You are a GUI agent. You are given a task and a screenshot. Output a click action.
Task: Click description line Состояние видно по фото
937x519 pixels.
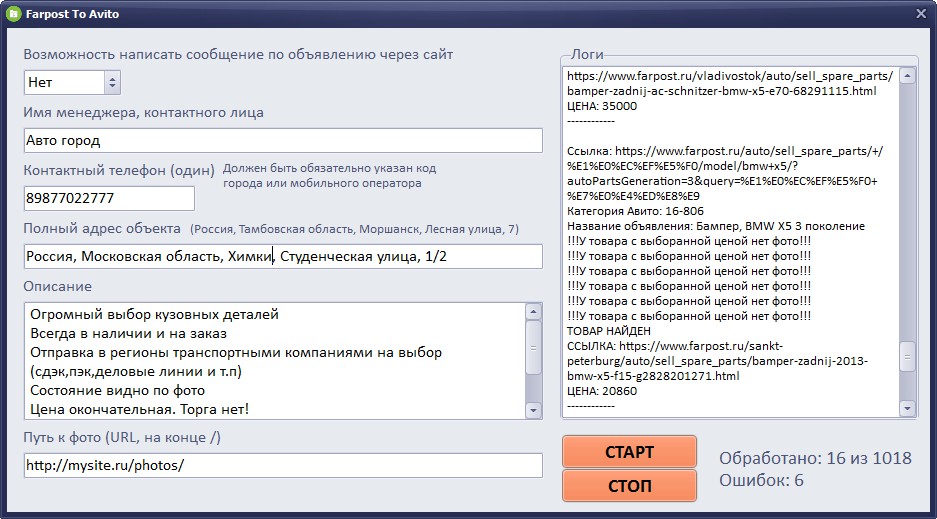tap(118, 391)
